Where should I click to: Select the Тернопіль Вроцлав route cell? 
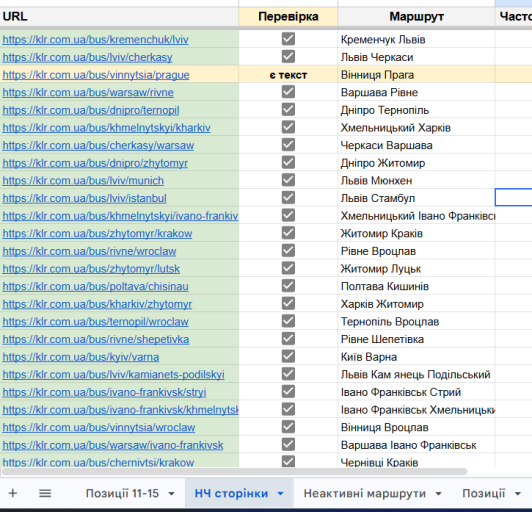(x=416, y=321)
